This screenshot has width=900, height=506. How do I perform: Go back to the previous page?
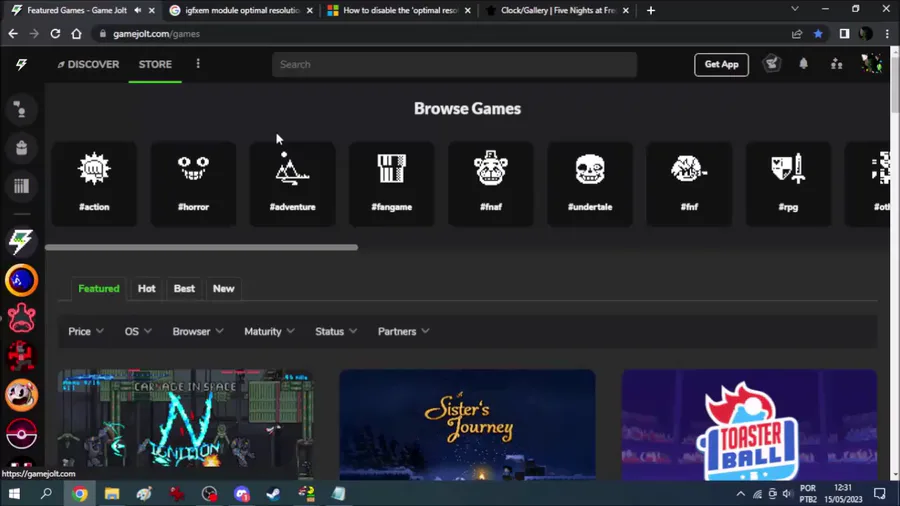coord(13,34)
